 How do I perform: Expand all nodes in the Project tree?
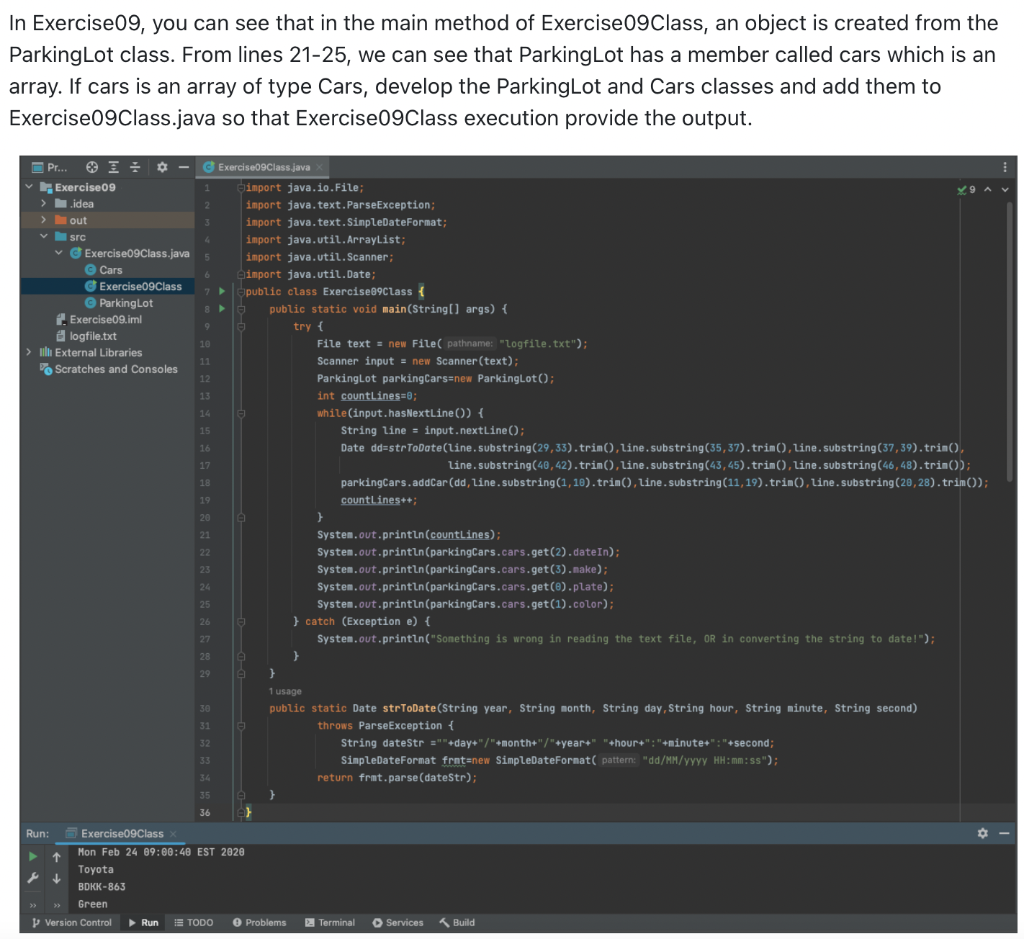tap(114, 167)
